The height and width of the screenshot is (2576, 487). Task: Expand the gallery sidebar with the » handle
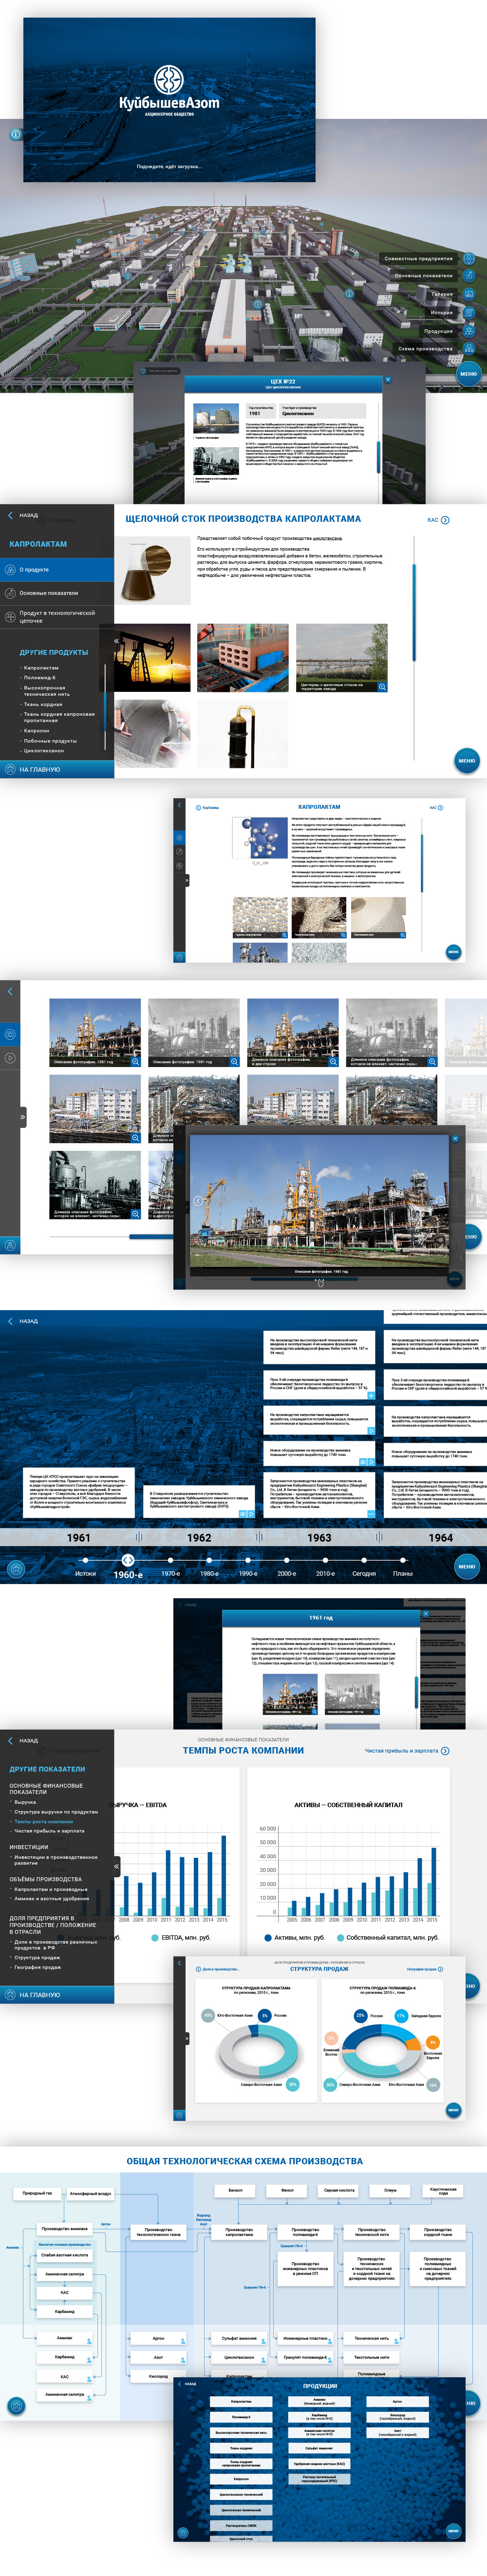coord(23,1117)
